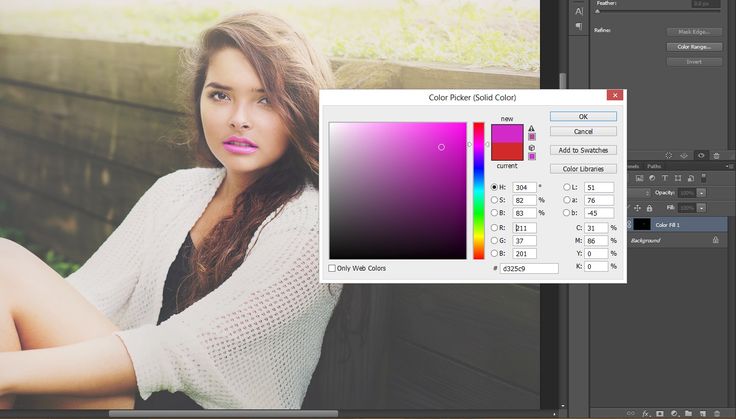Click the Background layer lock icon
The image size is (736, 419).
[x=715, y=240]
